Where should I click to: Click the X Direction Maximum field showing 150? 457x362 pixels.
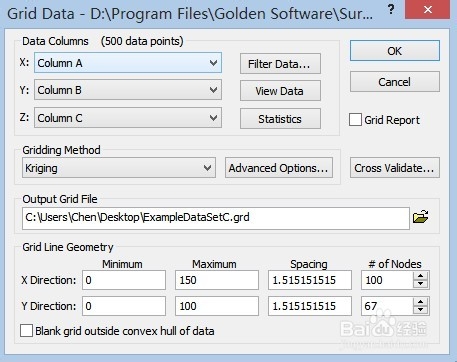coord(217,280)
